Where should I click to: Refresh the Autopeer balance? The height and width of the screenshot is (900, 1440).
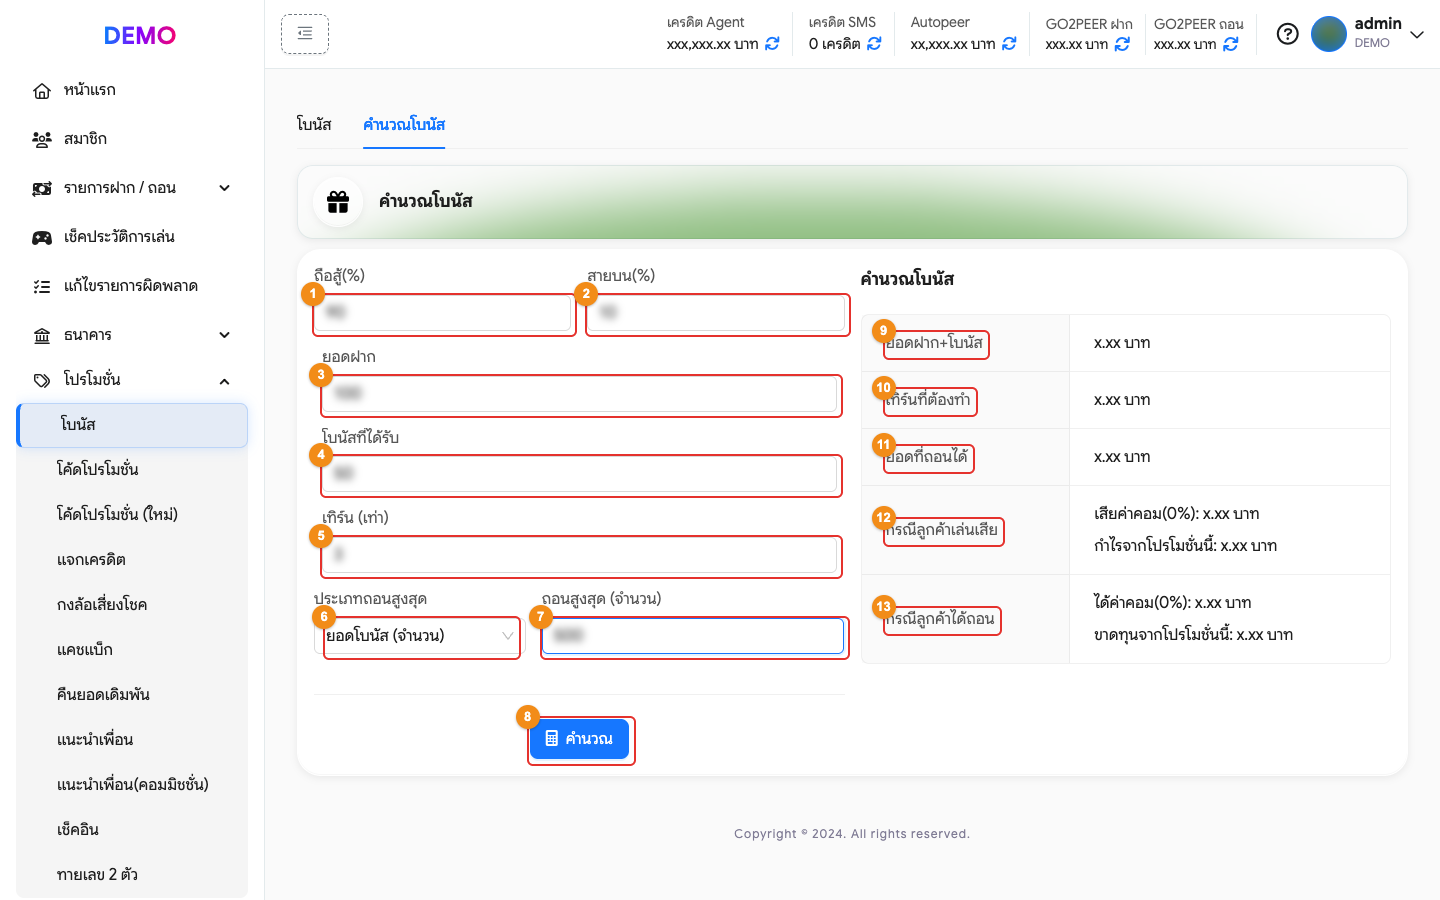[x=1009, y=44]
